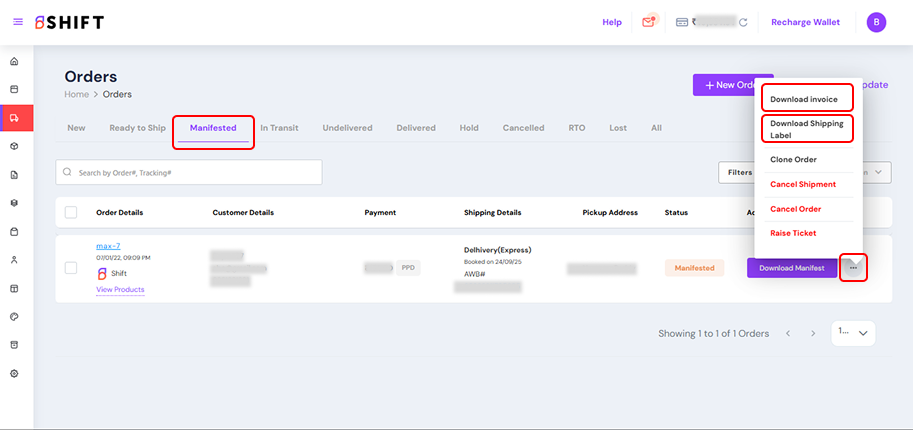This screenshot has height=430, width=913.
Task: Click the three-dots more actions button
Action: 853,268
